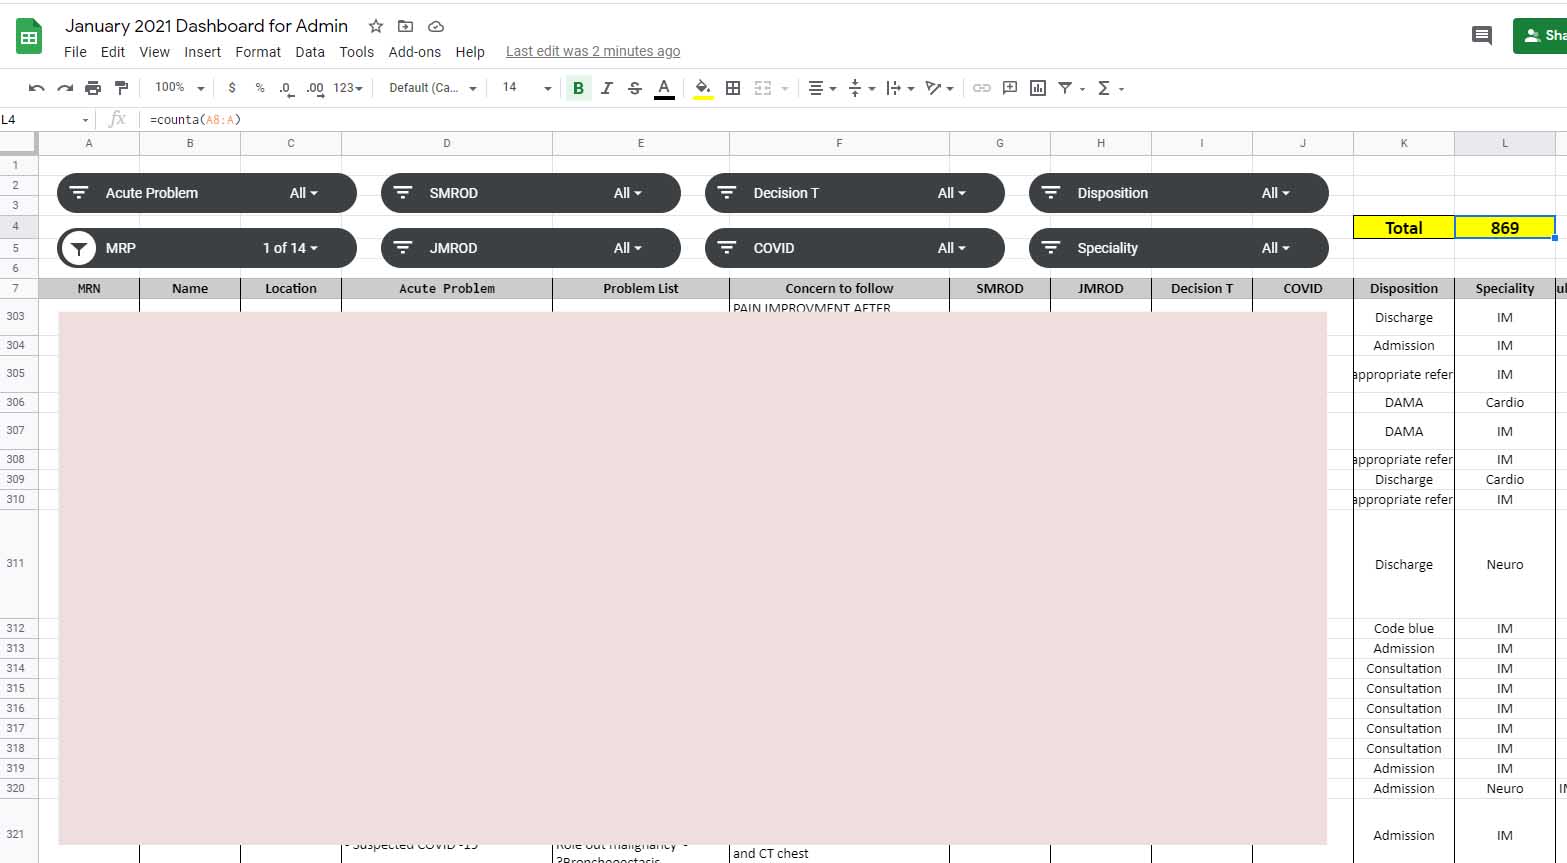The height and width of the screenshot is (863, 1567).
Task: Toggle italic formatting
Action: pos(607,88)
